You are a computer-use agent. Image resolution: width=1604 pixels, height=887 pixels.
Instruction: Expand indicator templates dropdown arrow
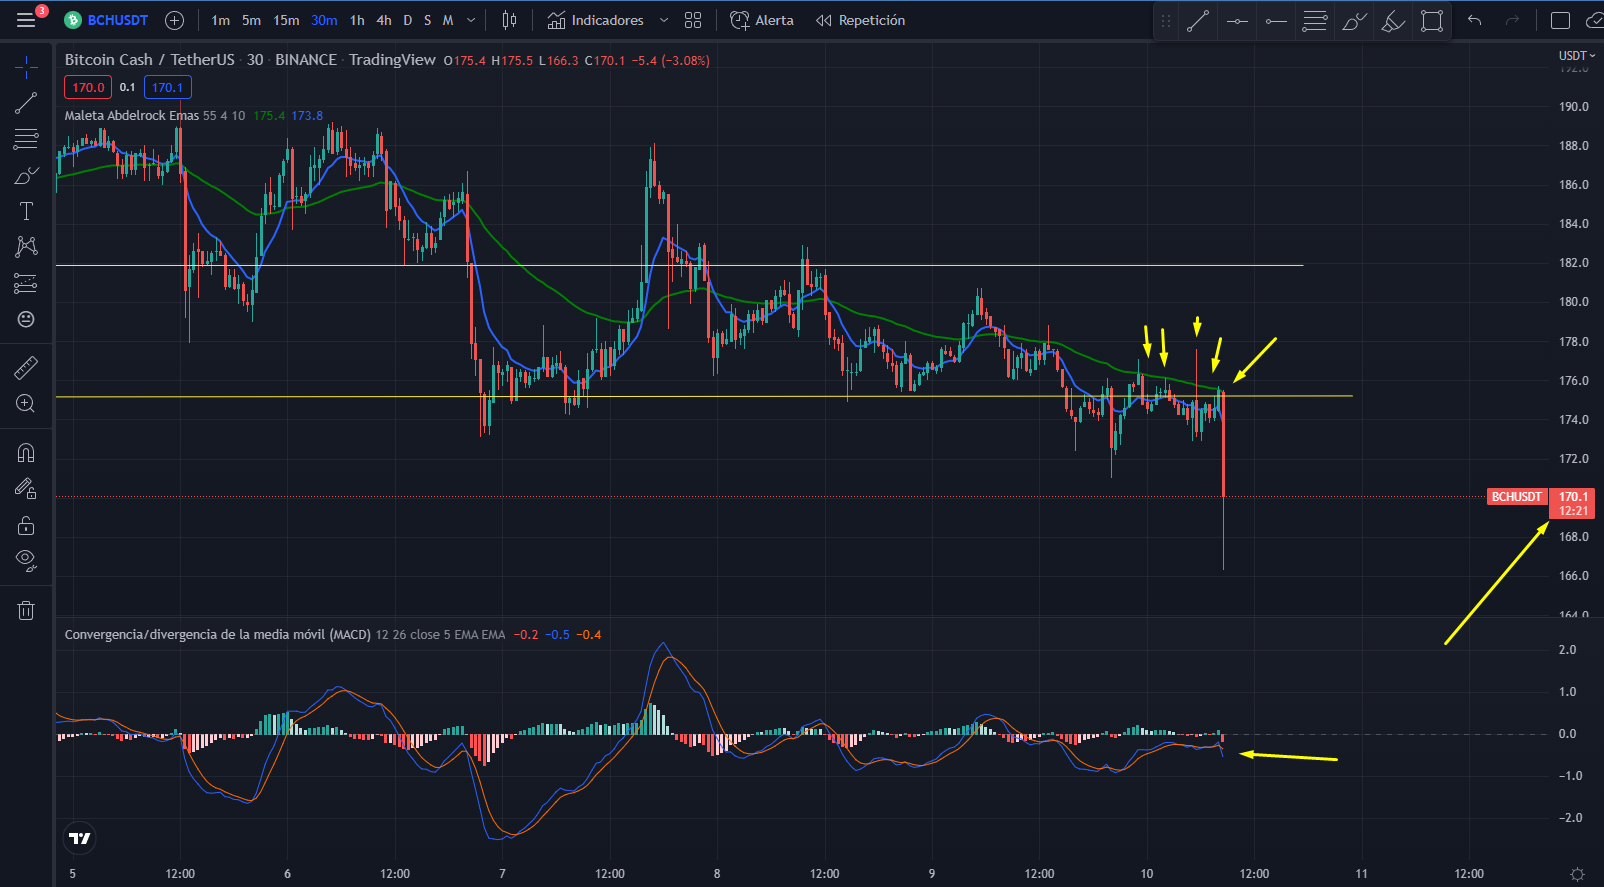coord(663,20)
